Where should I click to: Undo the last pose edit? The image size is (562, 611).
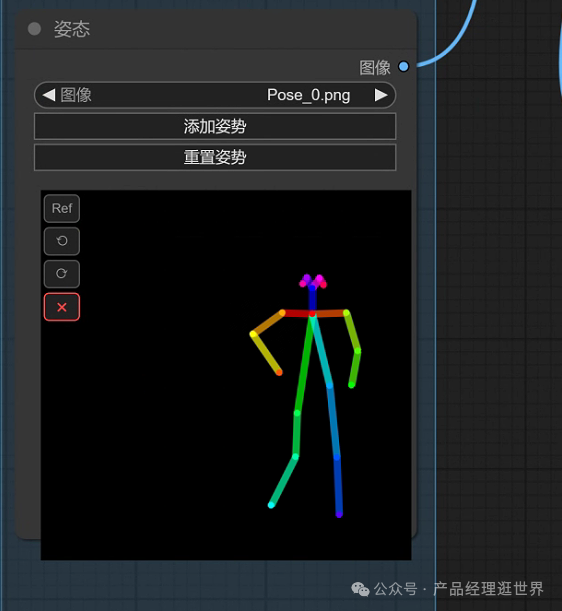[x=62, y=241]
